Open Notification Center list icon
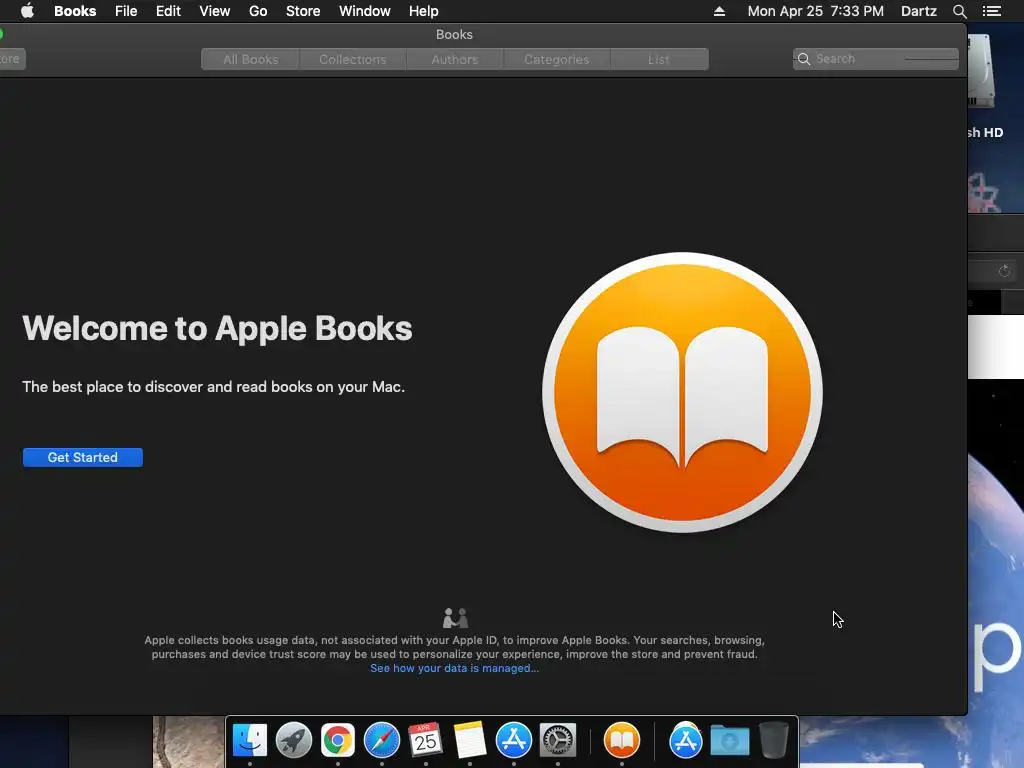 (x=991, y=11)
